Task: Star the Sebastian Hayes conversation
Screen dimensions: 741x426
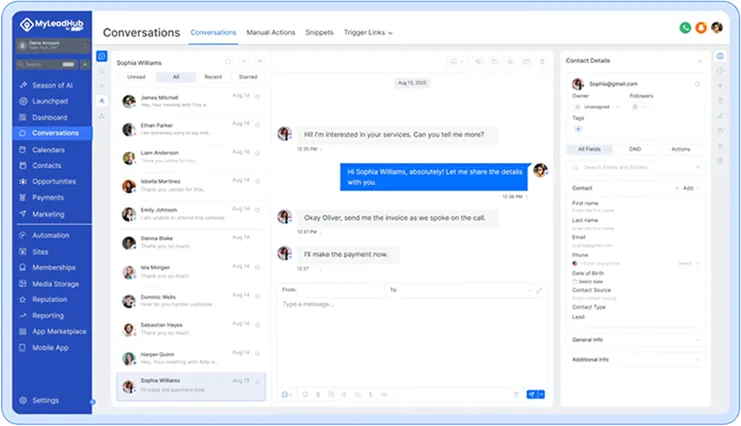Action: click(258, 325)
